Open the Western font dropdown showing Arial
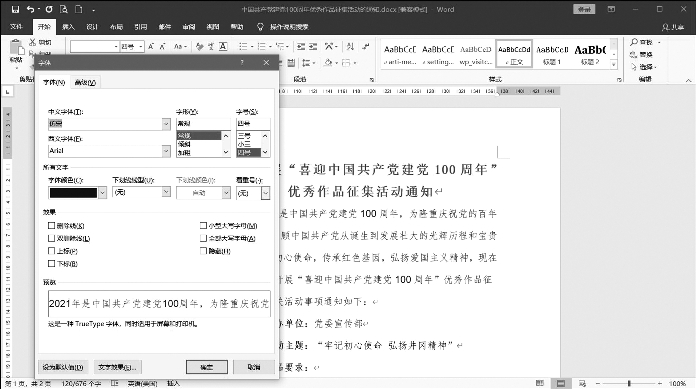Screen dimensions: 696x389 click(x=166, y=151)
